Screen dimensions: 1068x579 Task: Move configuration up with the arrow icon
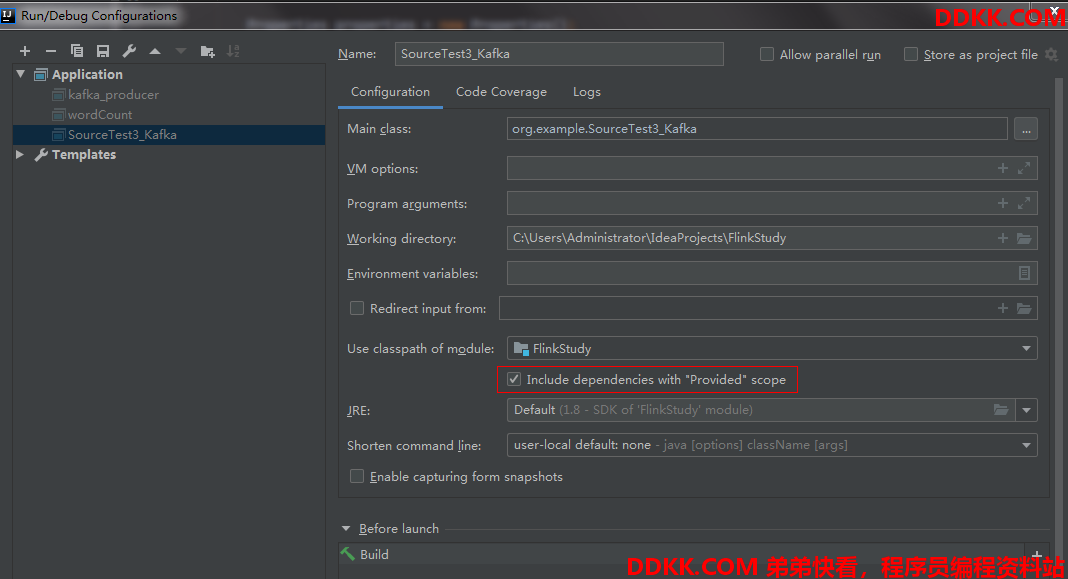(155, 51)
